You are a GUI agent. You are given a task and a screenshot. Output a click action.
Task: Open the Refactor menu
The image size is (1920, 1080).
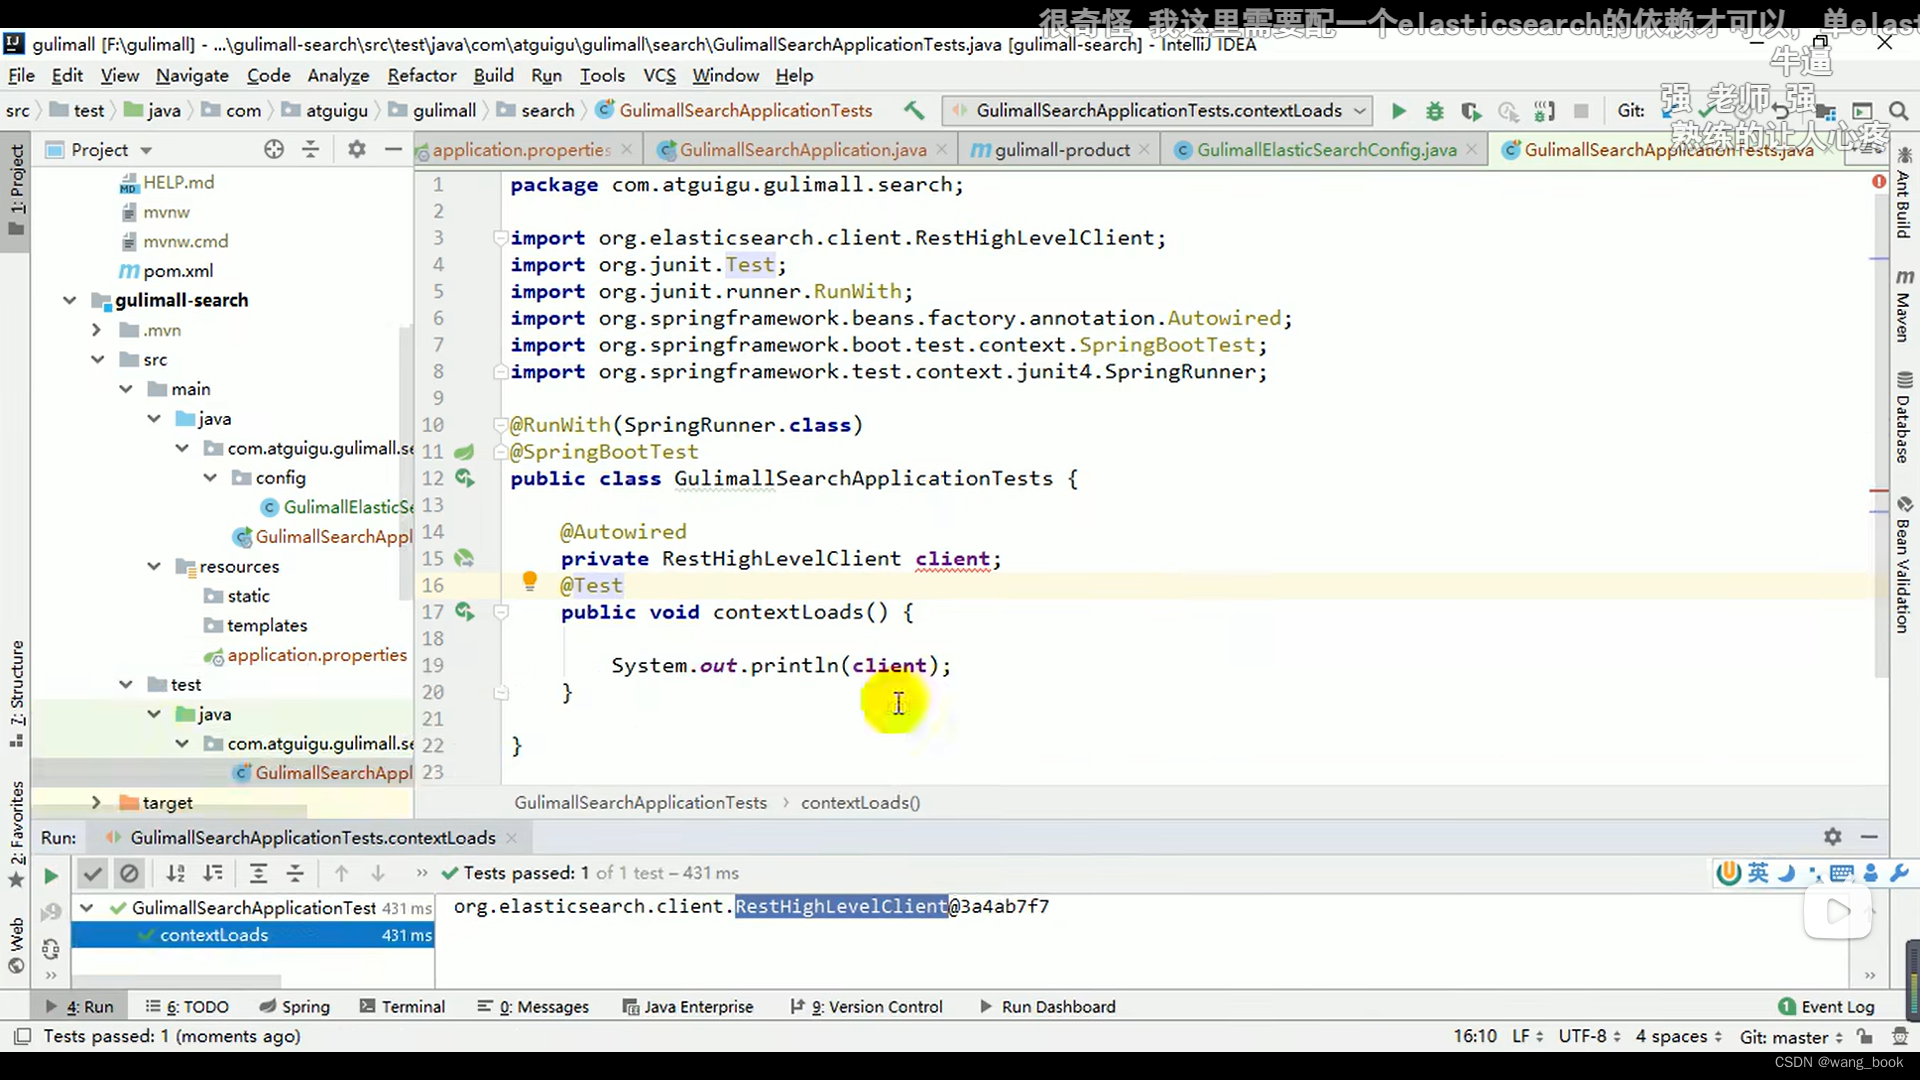click(422, 75)
